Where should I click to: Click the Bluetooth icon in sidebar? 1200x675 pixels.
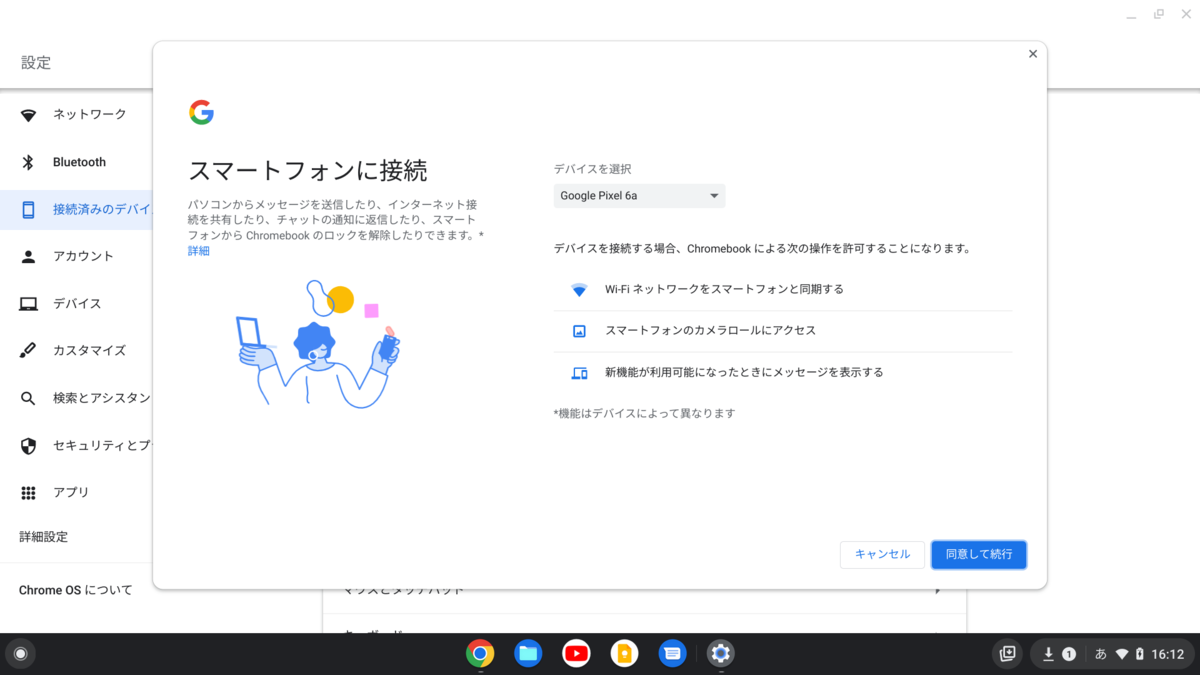29,162
